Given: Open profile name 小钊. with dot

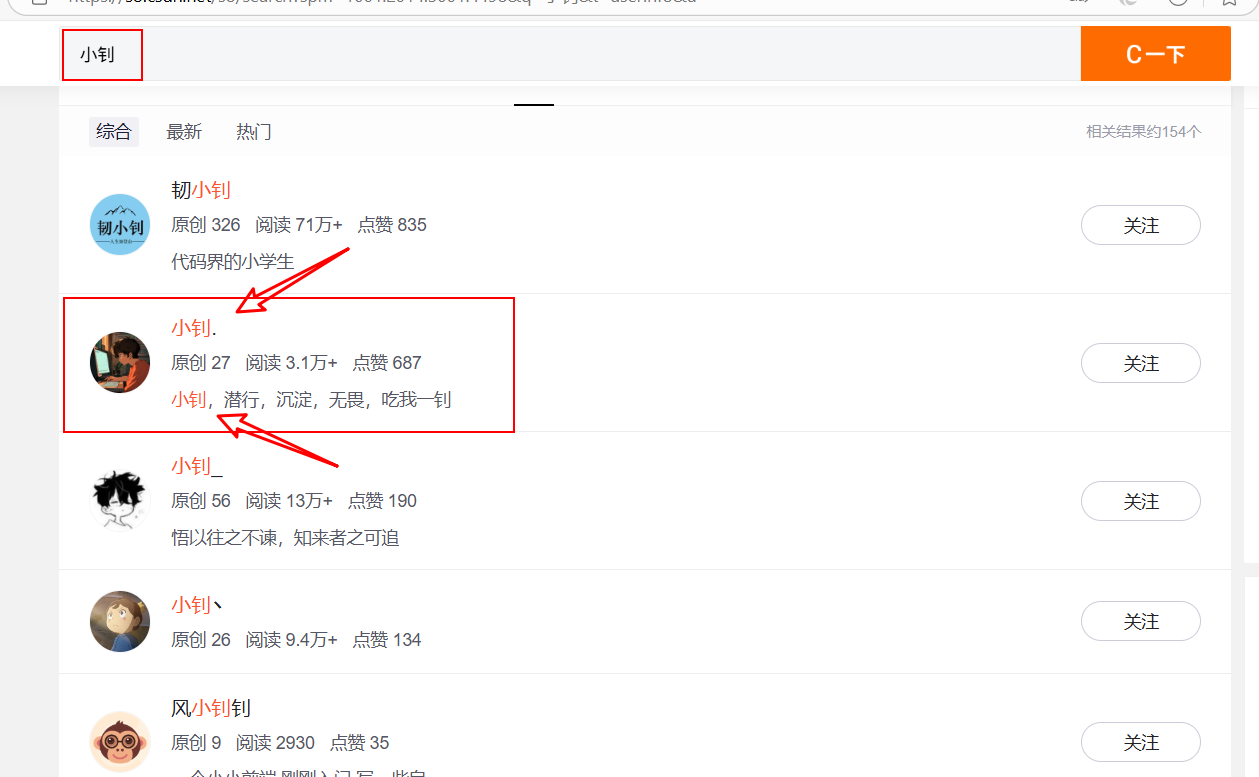Looking at the screenshot, I should click(x=194, y=328).
